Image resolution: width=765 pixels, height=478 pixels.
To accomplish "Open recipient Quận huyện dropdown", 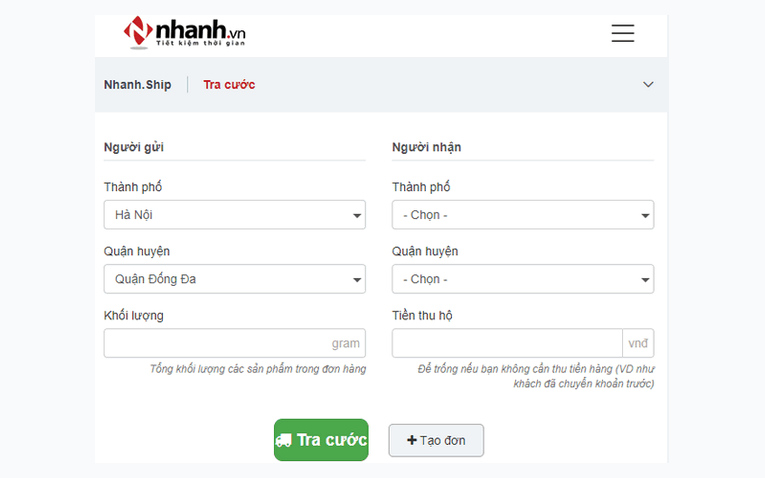I will click(523, 279).
